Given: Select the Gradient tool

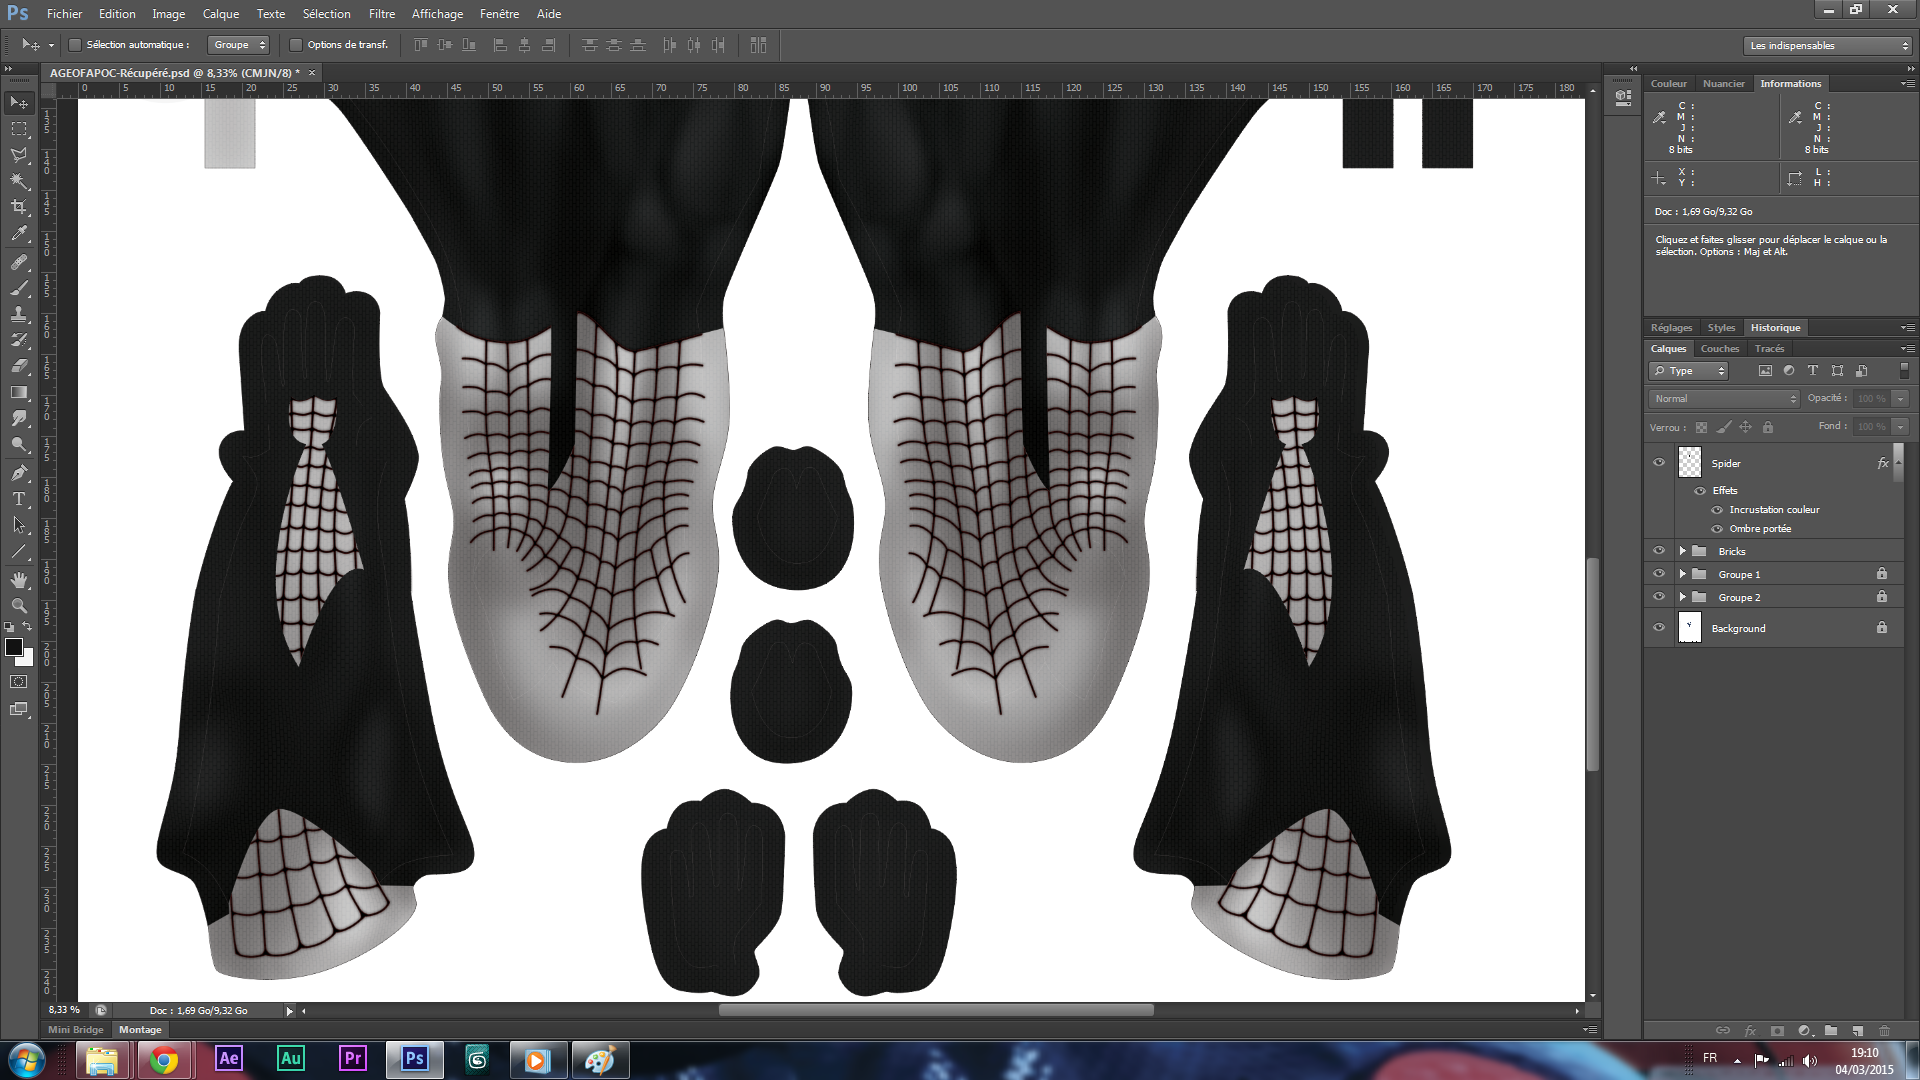Looking at the screenshot, I should tap(19, 392).
